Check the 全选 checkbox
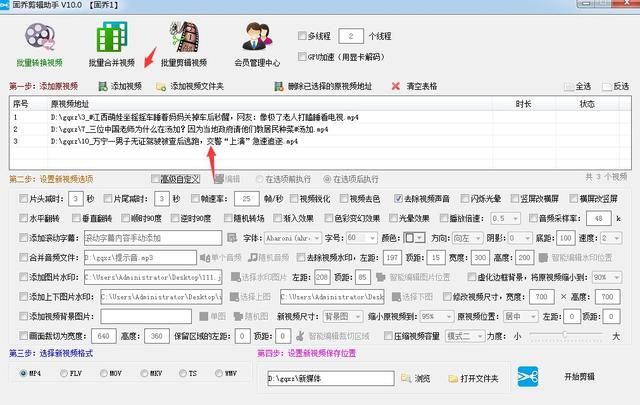Viewport: 640px width, 405px height. click(569, 87)
